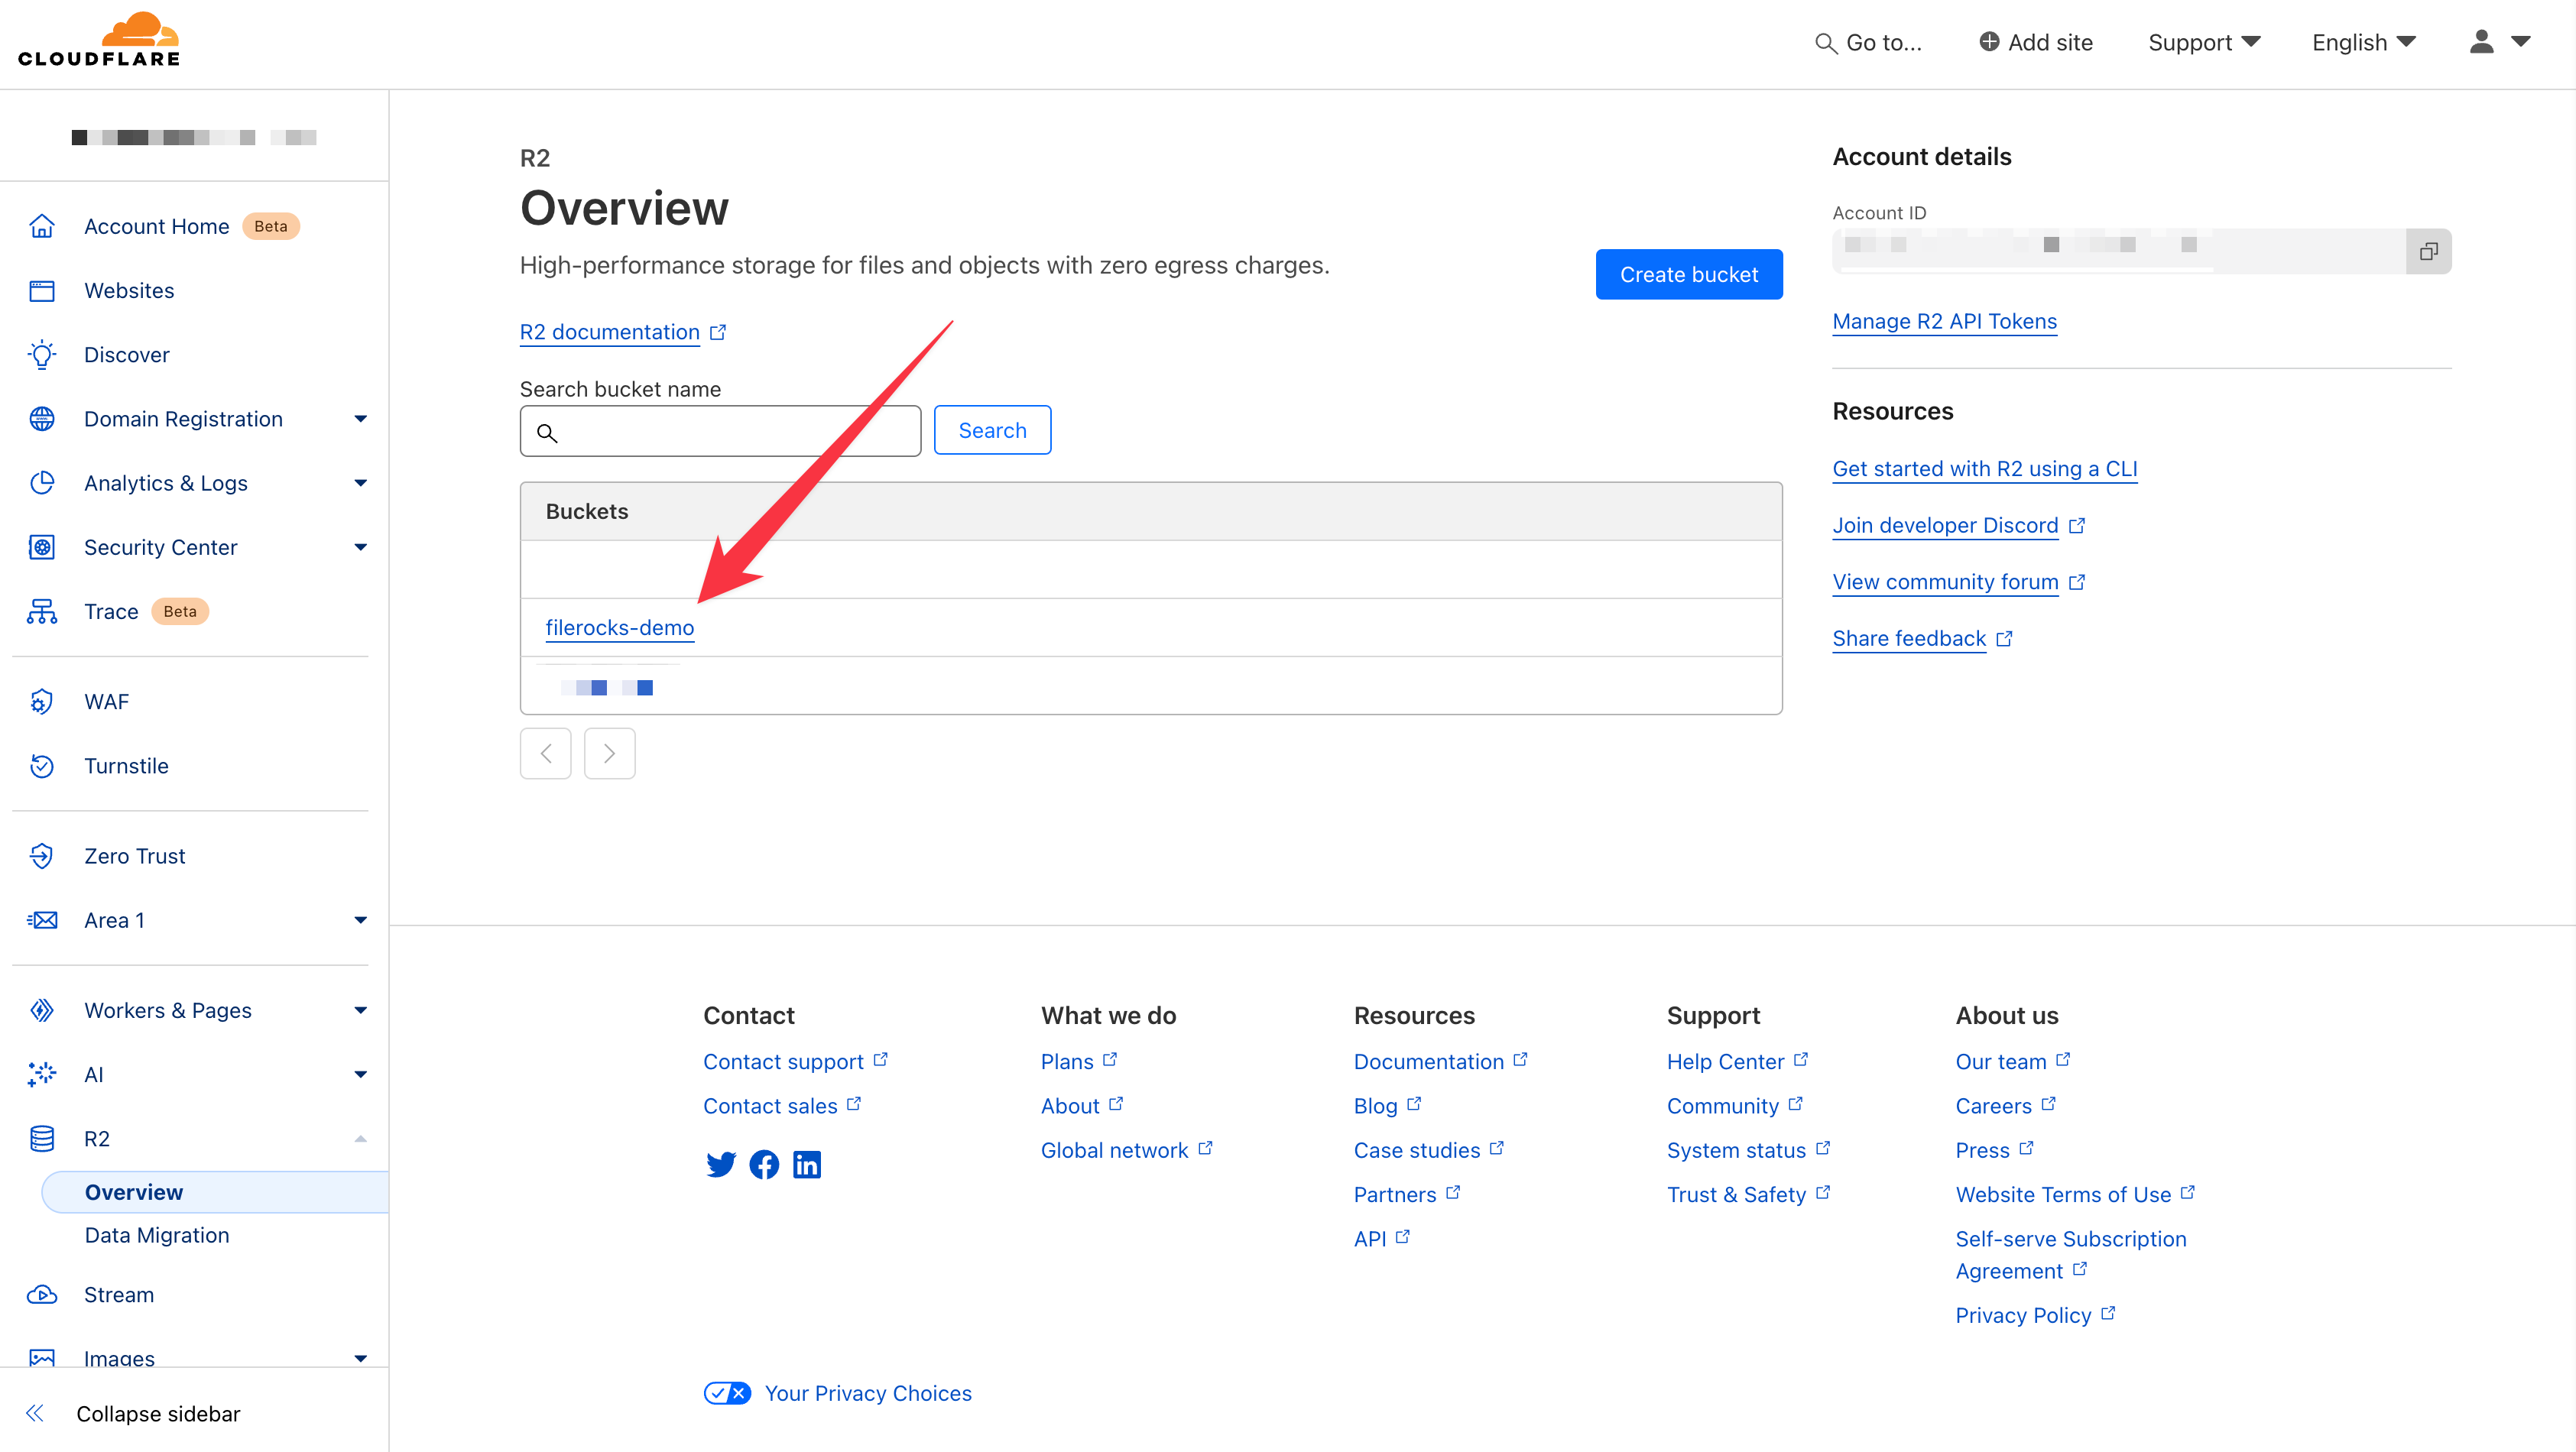Click the Search button
This screenshot has height=1452, width=2576.
(992, 430)
